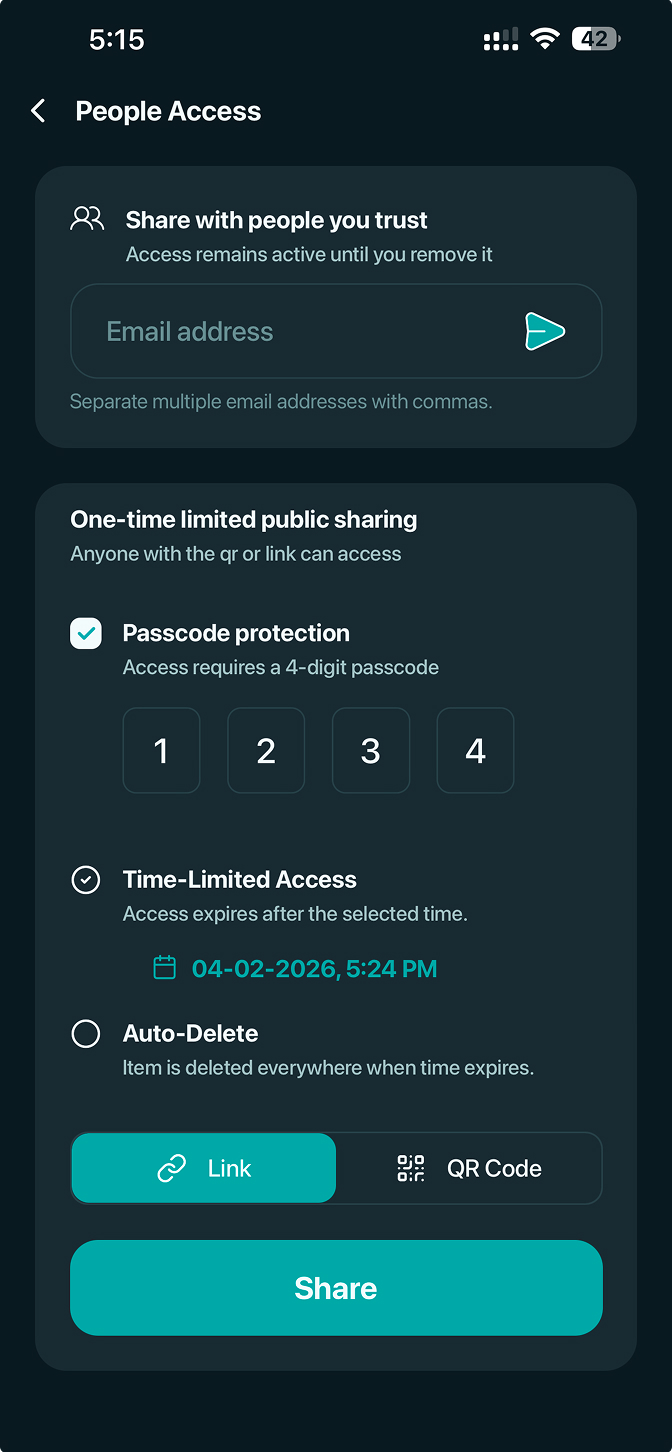Tap the QR code icon
The height and width of the screenshot is (1452, 672).
(411, 1168)
